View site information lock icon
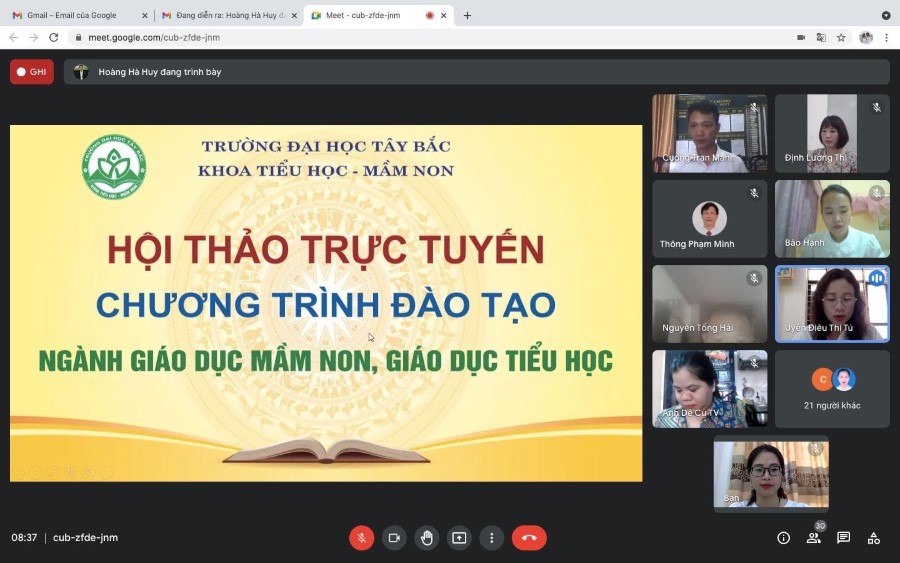Screen dimensions: 900x563 tap(79, 37)
